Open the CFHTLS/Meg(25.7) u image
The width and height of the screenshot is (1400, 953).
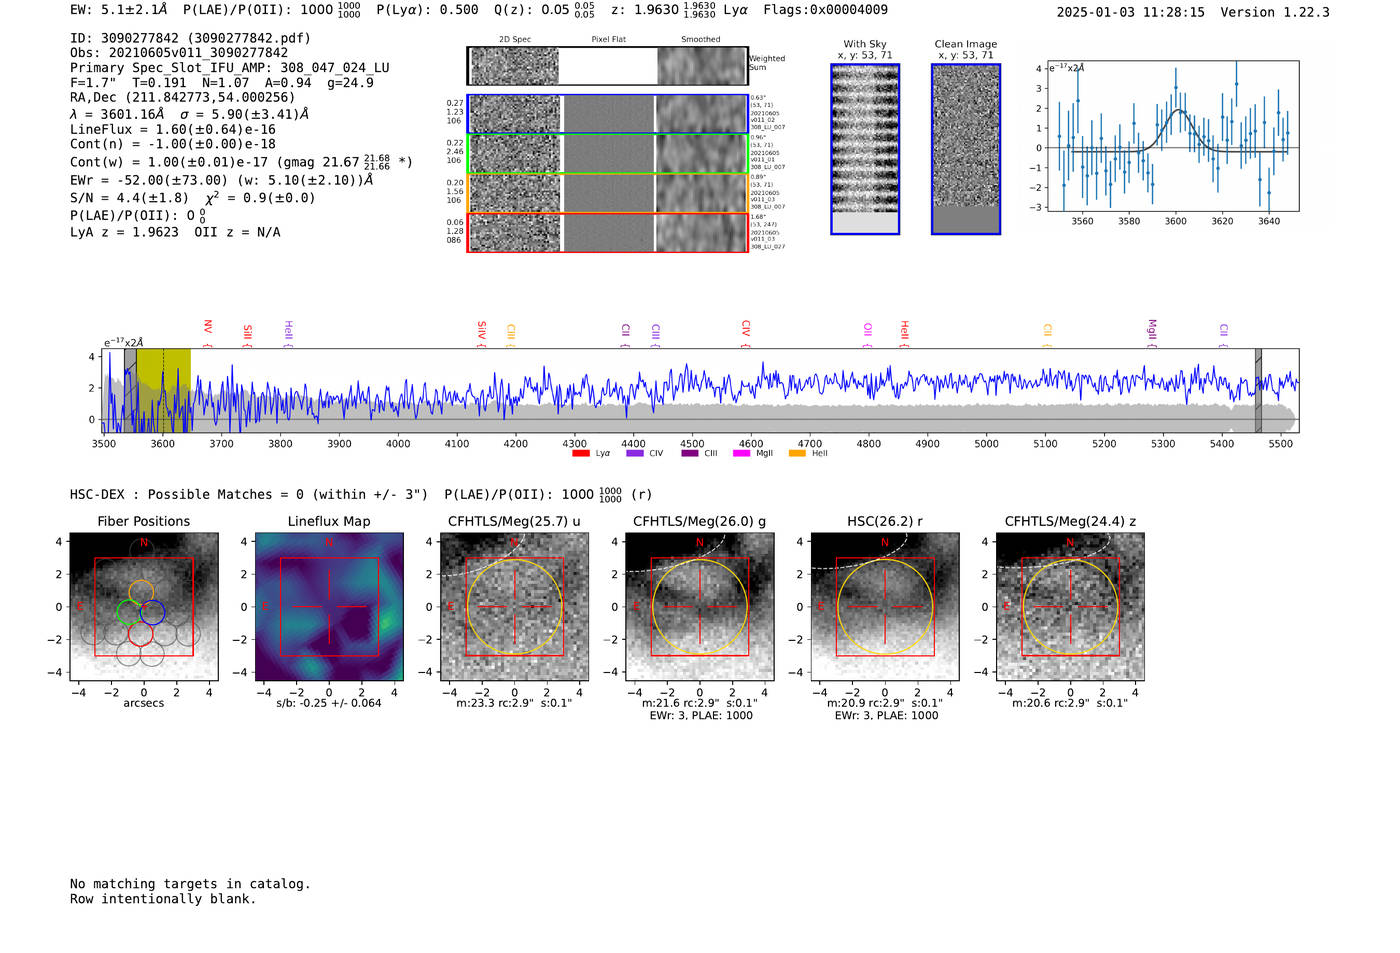[514, 606]
